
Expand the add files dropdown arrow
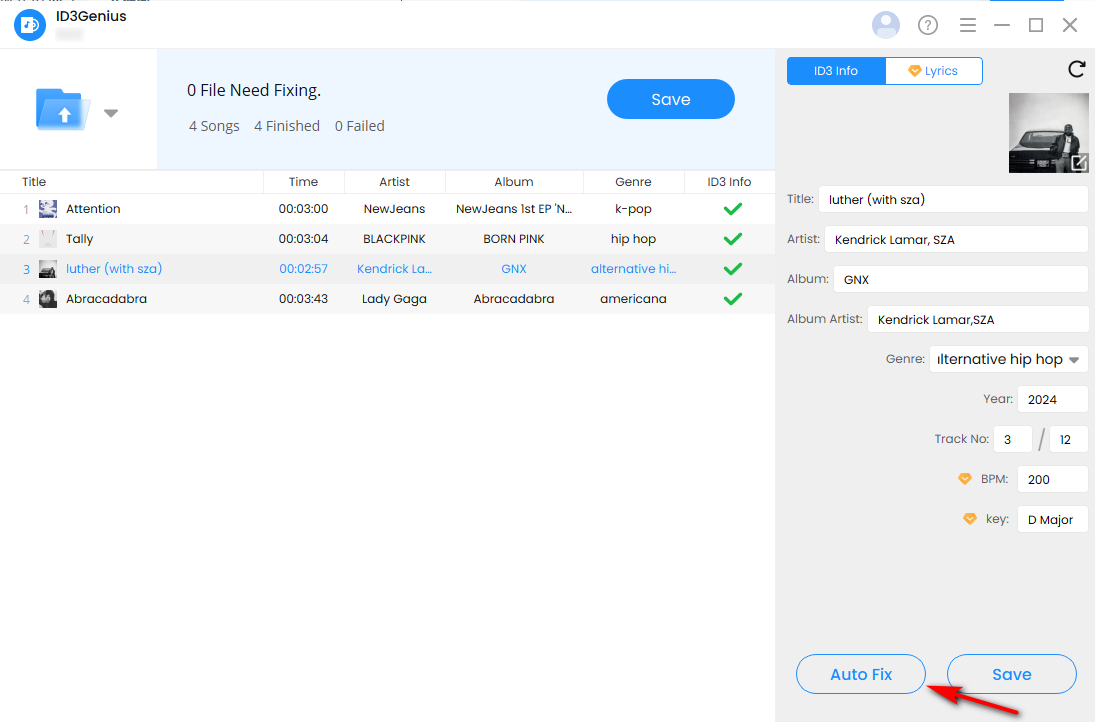111,112
